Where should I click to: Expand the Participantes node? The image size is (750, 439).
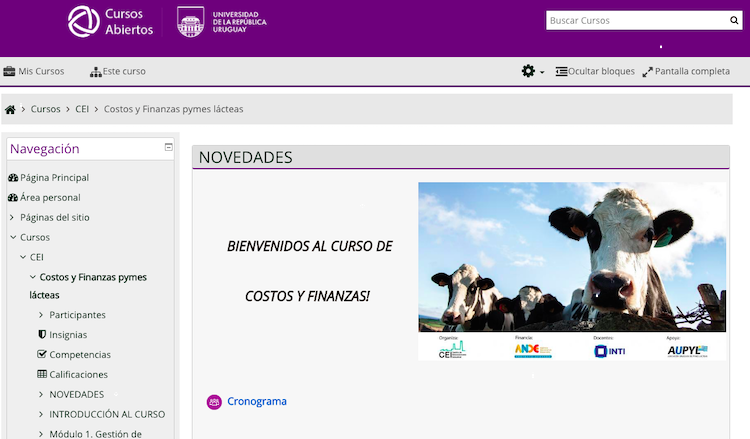click(x=41, y=315)
